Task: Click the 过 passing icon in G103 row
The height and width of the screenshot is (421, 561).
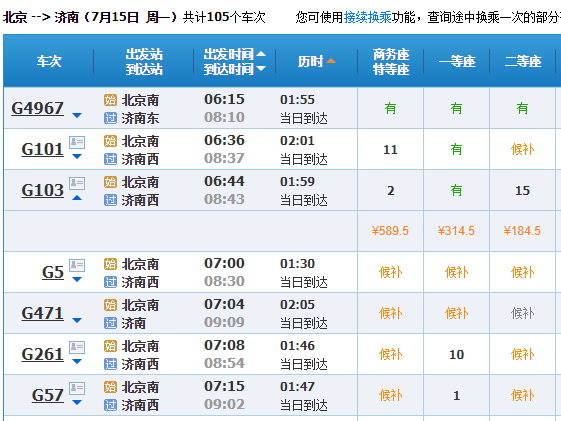Action: tap(110, 200)
